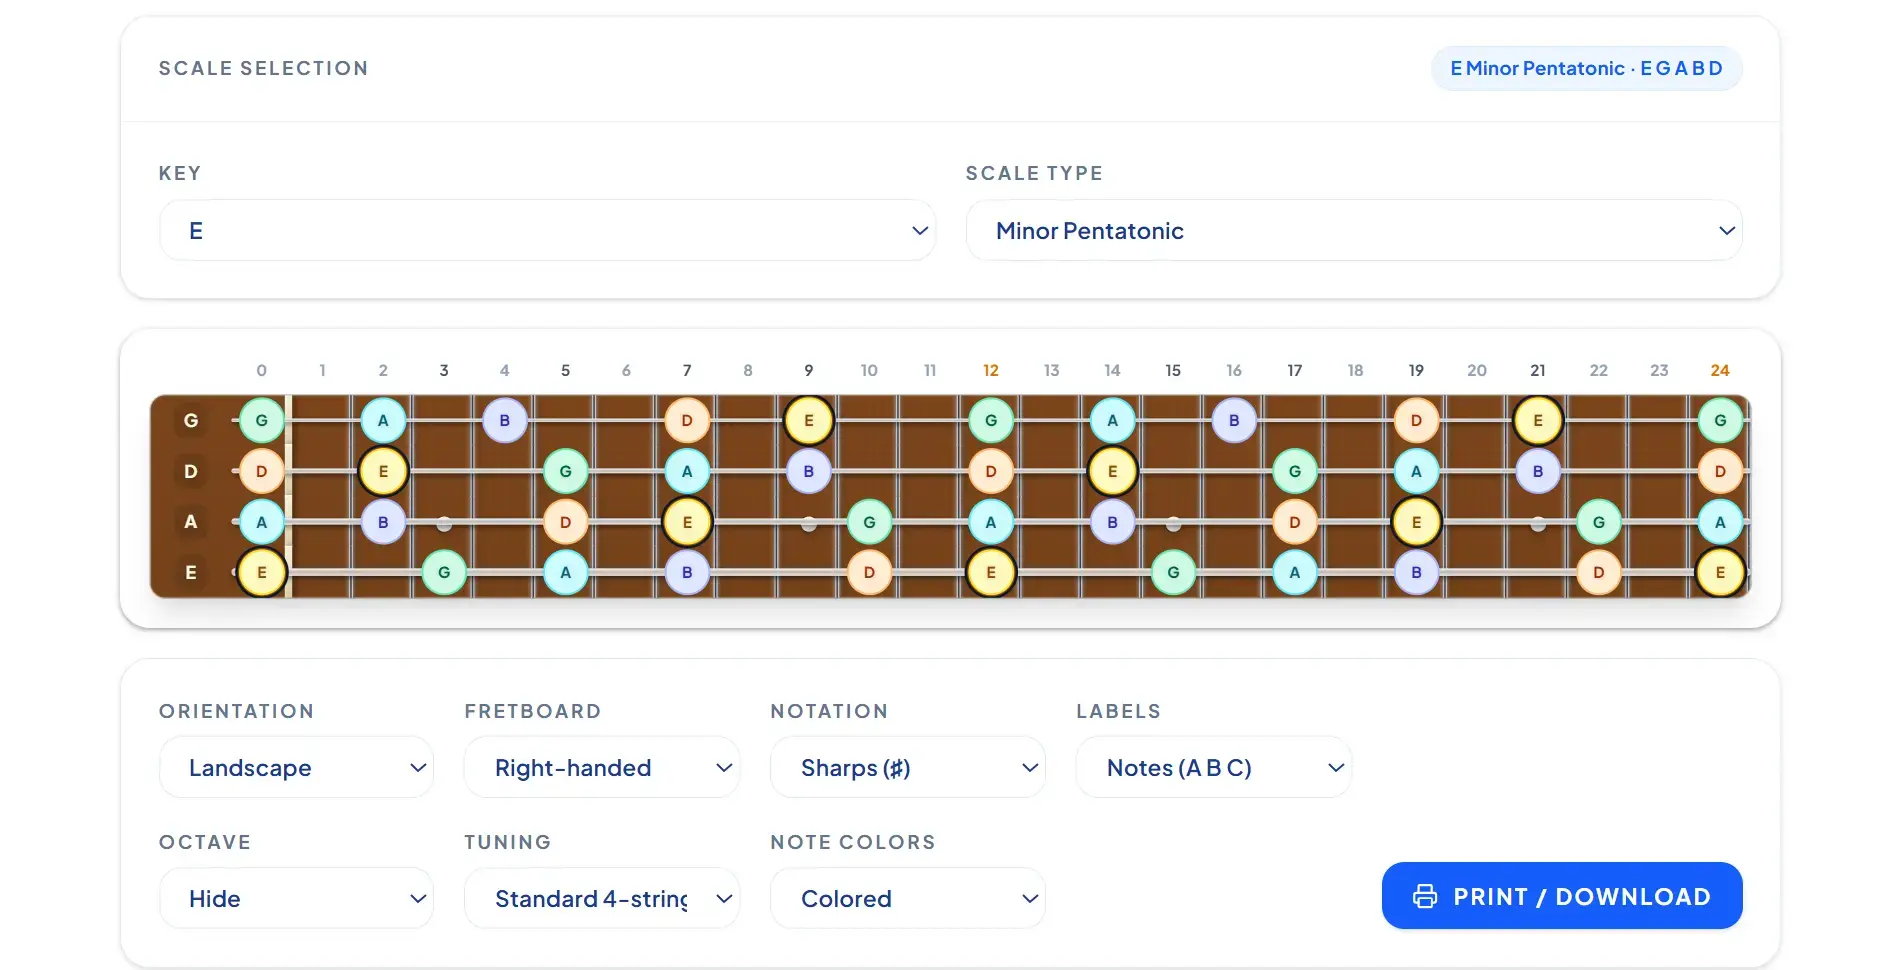Image resolution: width=1897 pixels, height=970 pixels.
Task: Click fret number 12 above the fretboard
Action: pyautogui.click(x=991, y=370)
